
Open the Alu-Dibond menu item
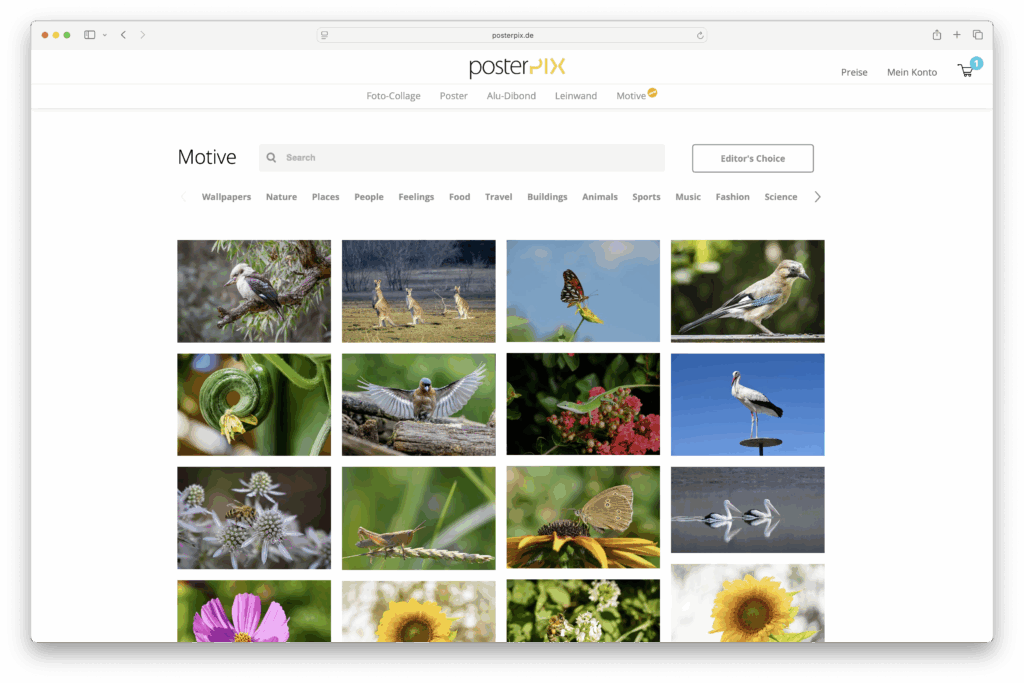pos(511,95)
